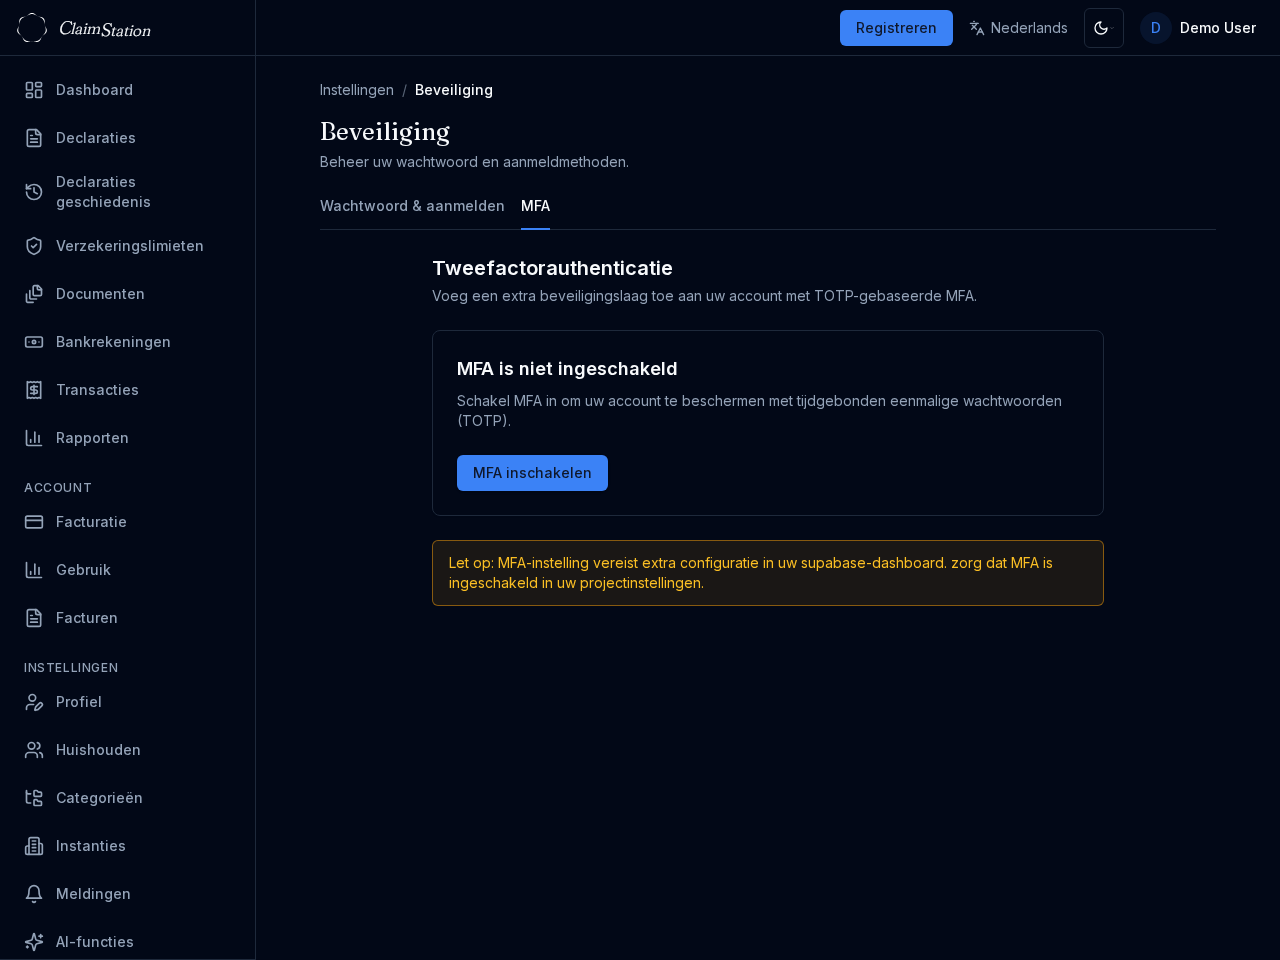Open AI-functies settings link
This screenshot has width=1280, height=960.
click(127, 942)
